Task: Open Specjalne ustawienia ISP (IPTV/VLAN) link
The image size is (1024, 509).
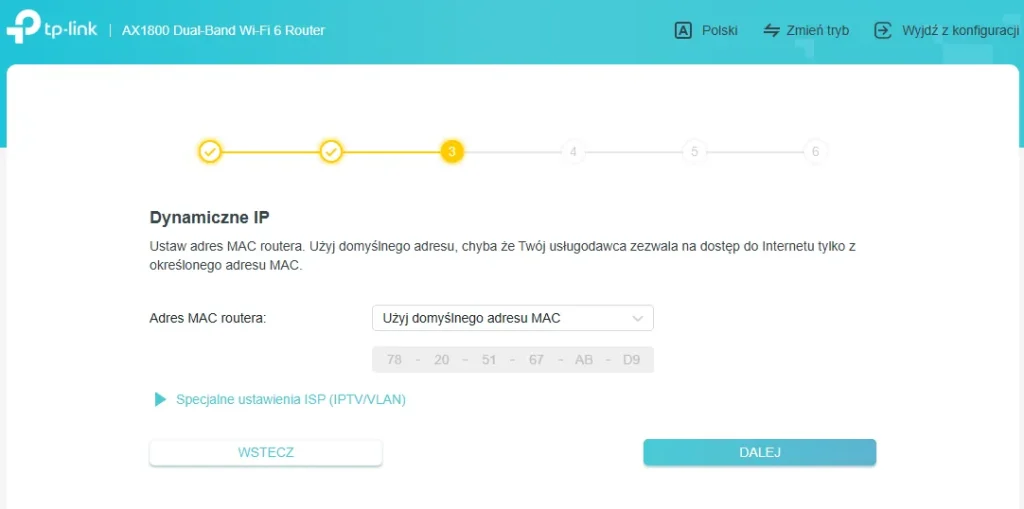Action: 291,399
